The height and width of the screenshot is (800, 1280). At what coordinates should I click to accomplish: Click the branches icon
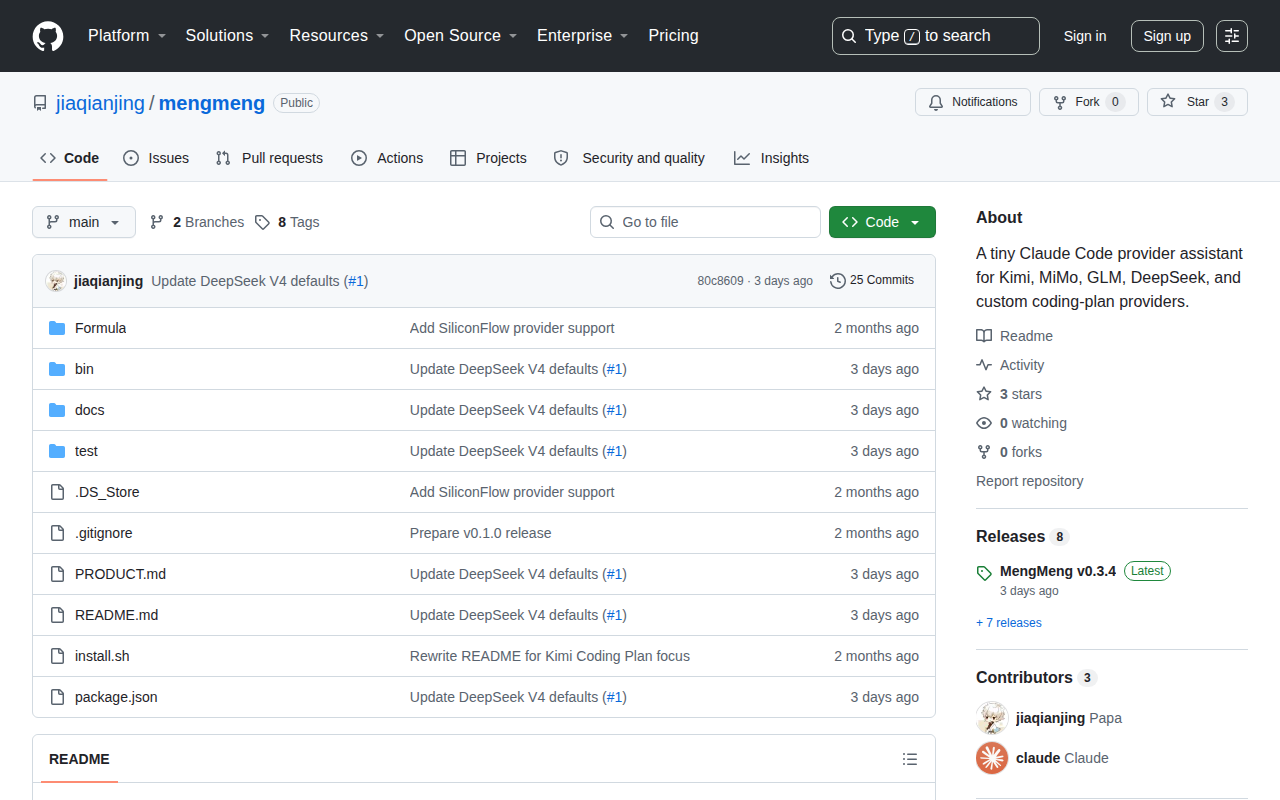pyautogui.click(x=157, y=222)
